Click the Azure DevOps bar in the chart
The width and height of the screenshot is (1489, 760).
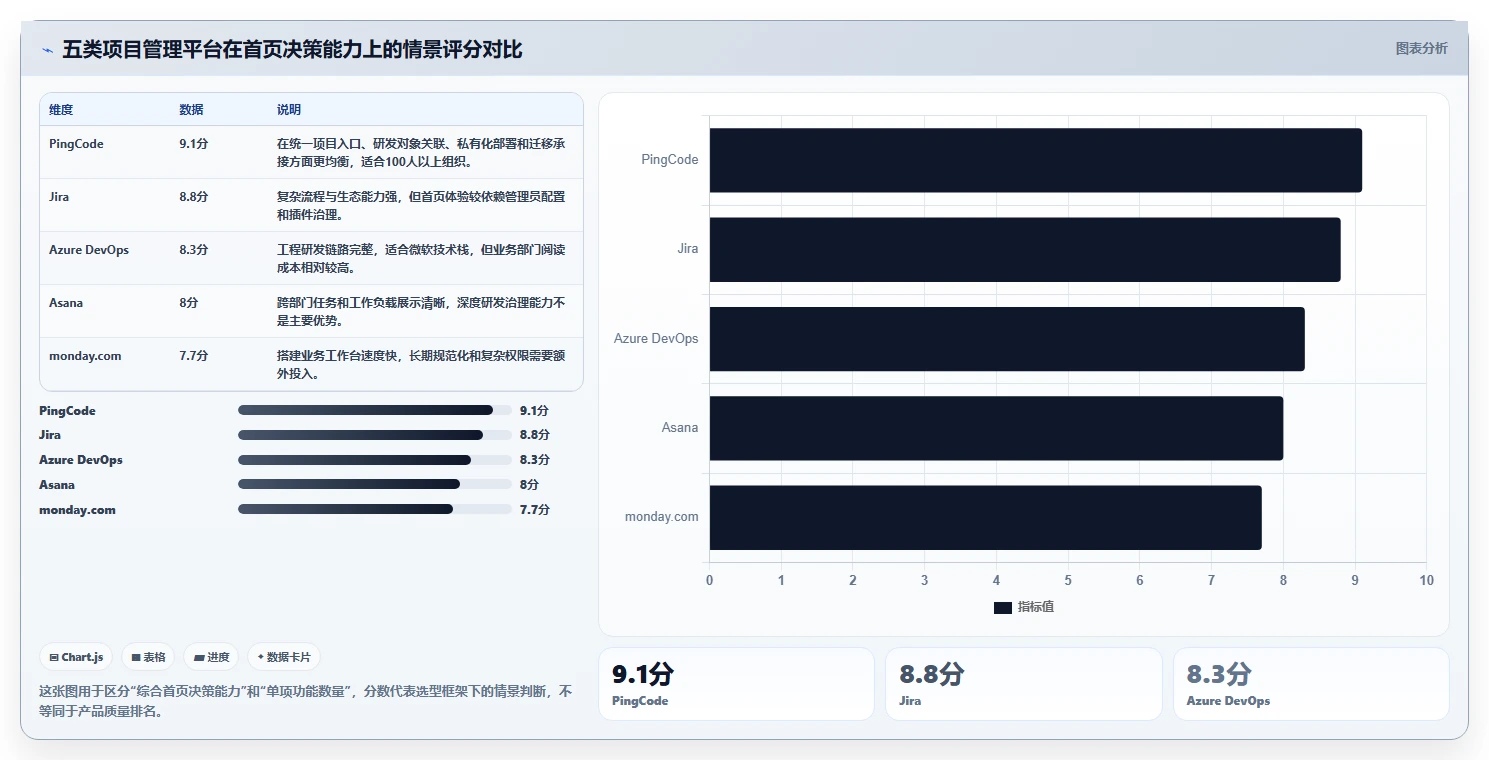(1007, 338)
